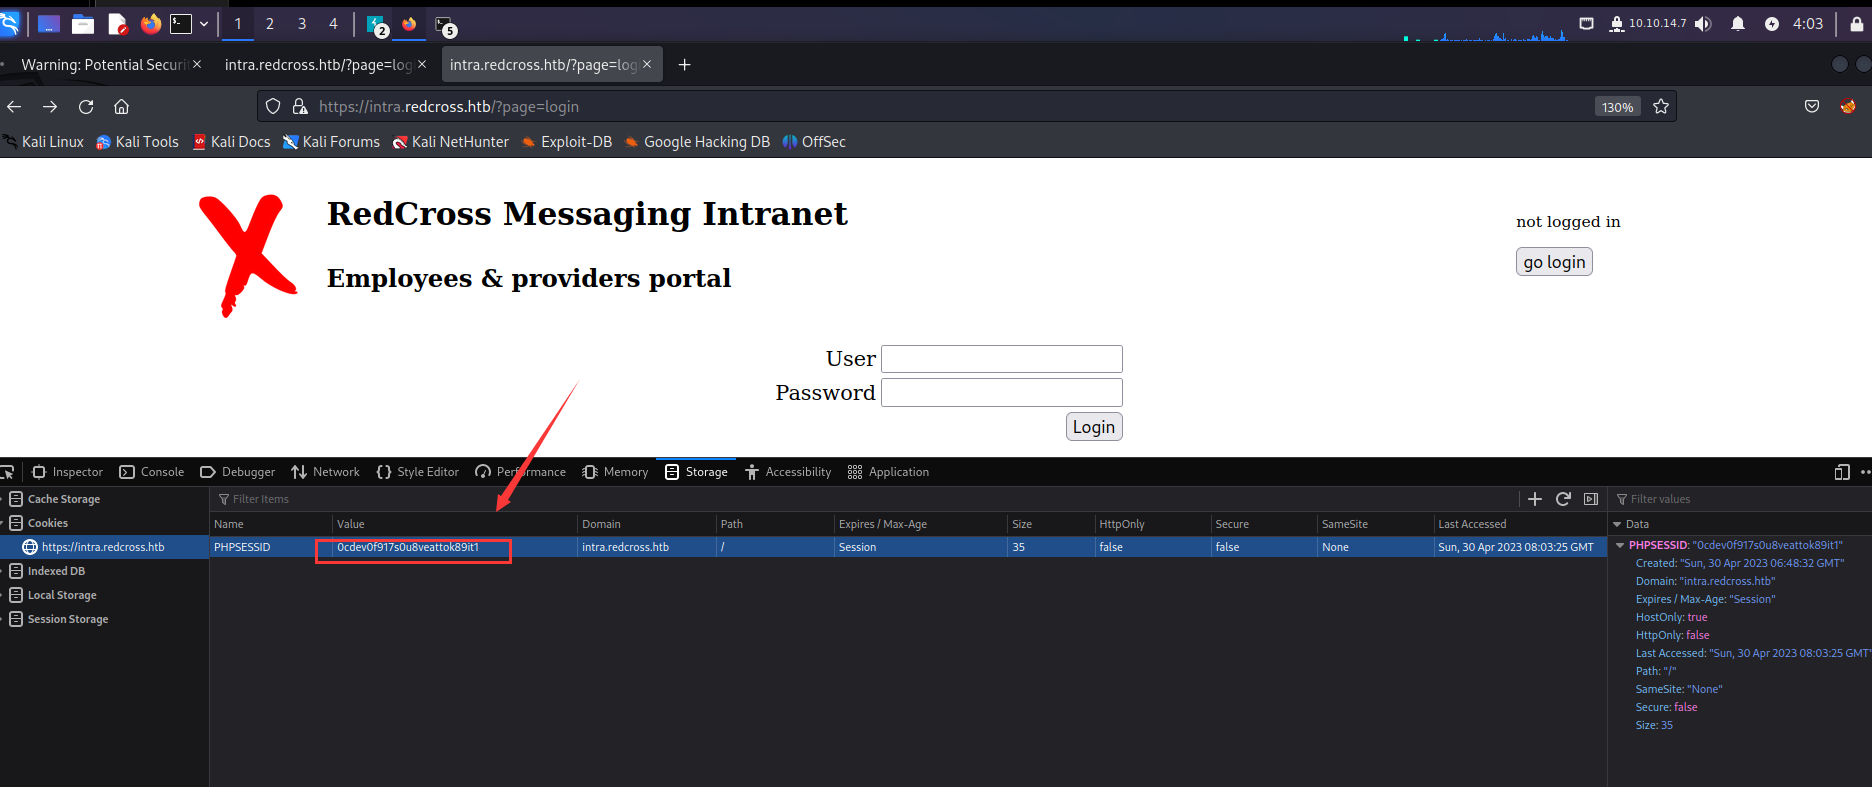Click the tracking protection shield icon
This screenshot has width=1872, height=787.
[x=273, y=106]
